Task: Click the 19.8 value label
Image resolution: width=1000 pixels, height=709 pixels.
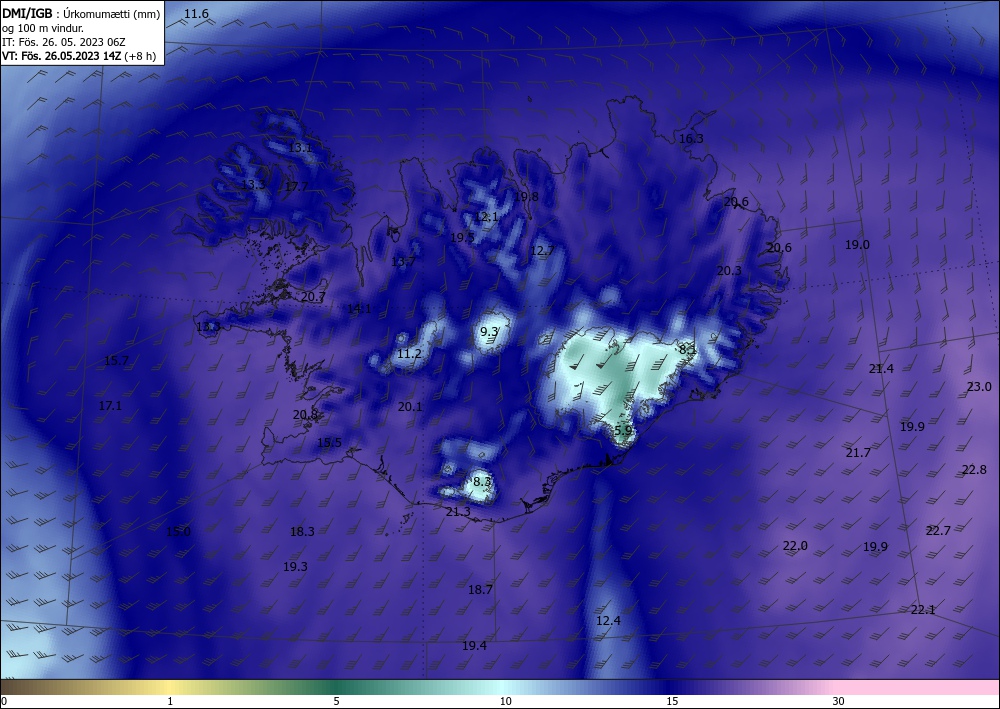Action: [x=526, y=197]
